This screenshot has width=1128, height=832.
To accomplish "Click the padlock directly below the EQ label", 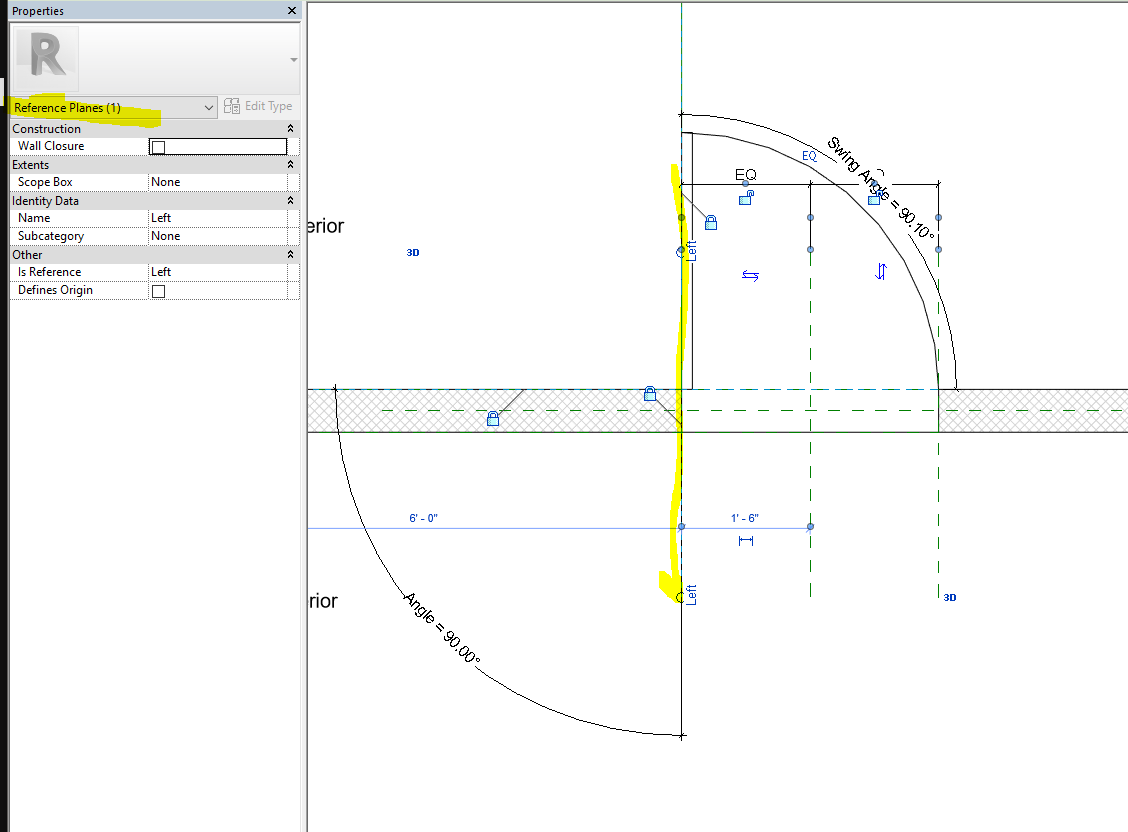I will 746,198.
